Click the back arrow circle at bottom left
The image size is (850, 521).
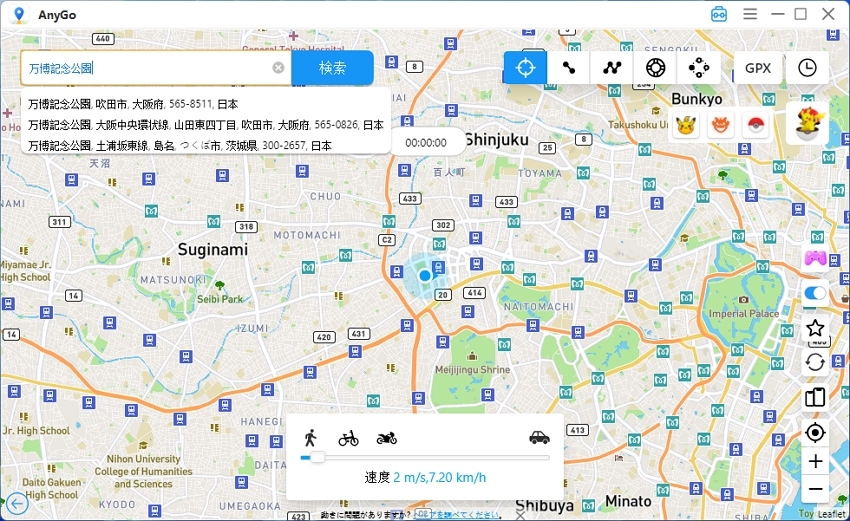tap(17, 504)
